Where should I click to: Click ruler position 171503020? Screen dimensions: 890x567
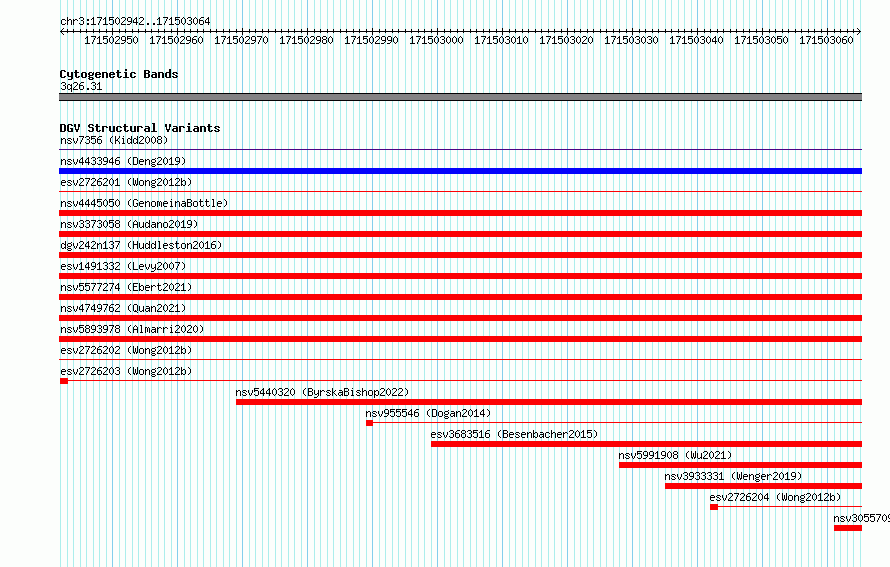[566, 40]
